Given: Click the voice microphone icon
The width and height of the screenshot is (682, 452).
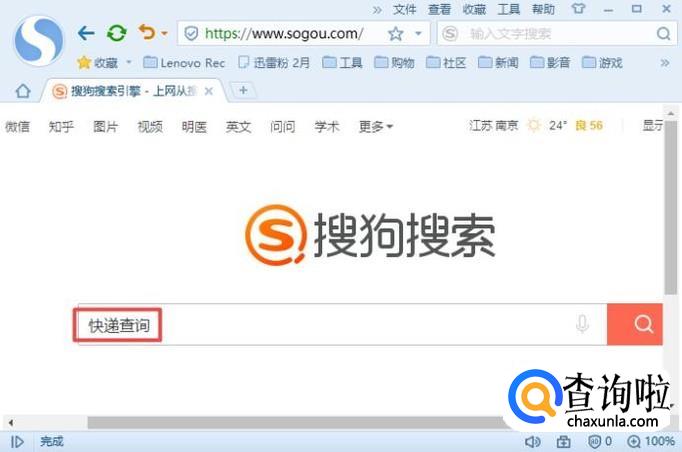Looking at the screenshot, I should (x=582, y=324).
